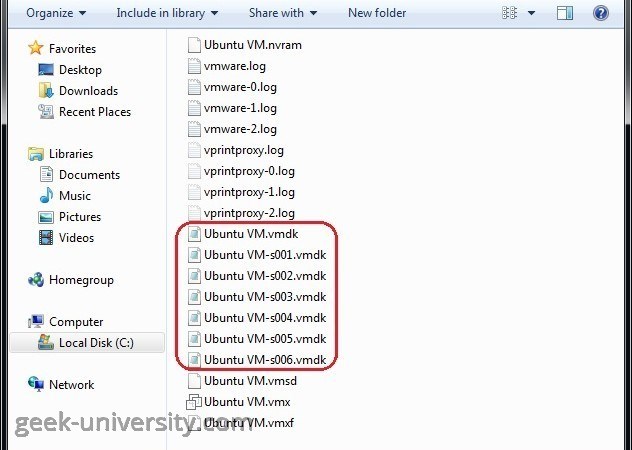Click the Favorites star icon
632x450 pixels.
coord(35,48)
